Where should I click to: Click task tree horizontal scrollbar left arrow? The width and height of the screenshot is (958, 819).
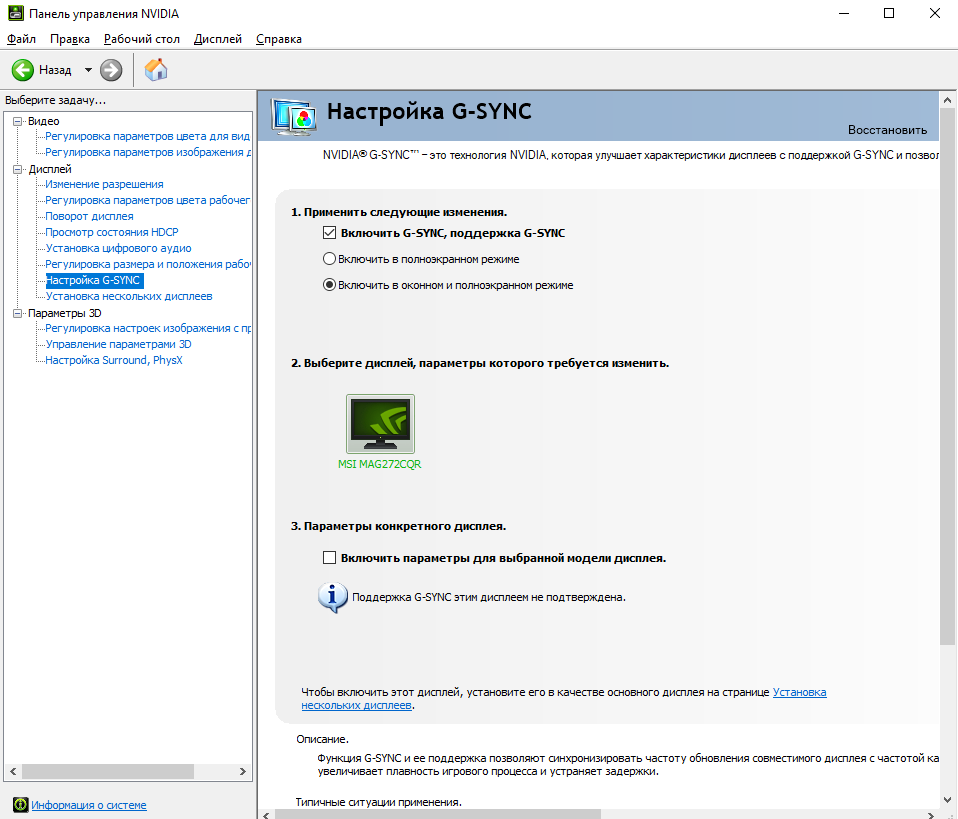coord(13,771)
